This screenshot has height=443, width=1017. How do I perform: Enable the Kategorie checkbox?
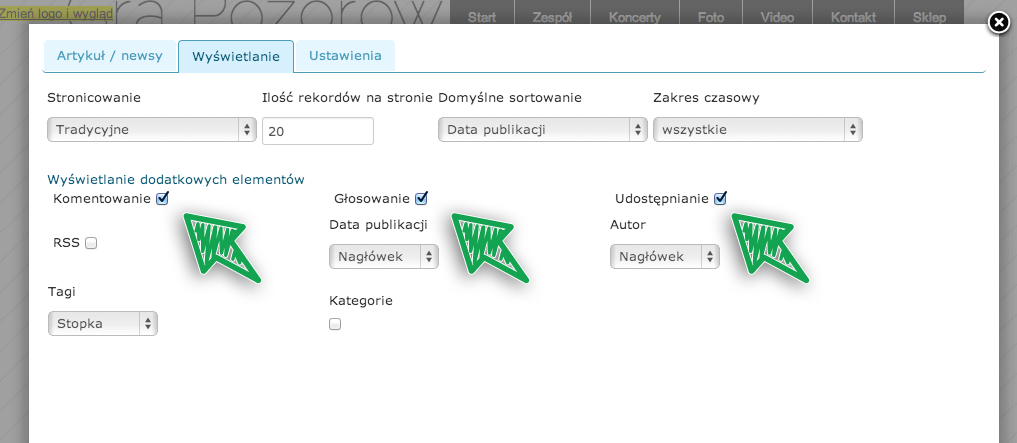coord(335,324)
